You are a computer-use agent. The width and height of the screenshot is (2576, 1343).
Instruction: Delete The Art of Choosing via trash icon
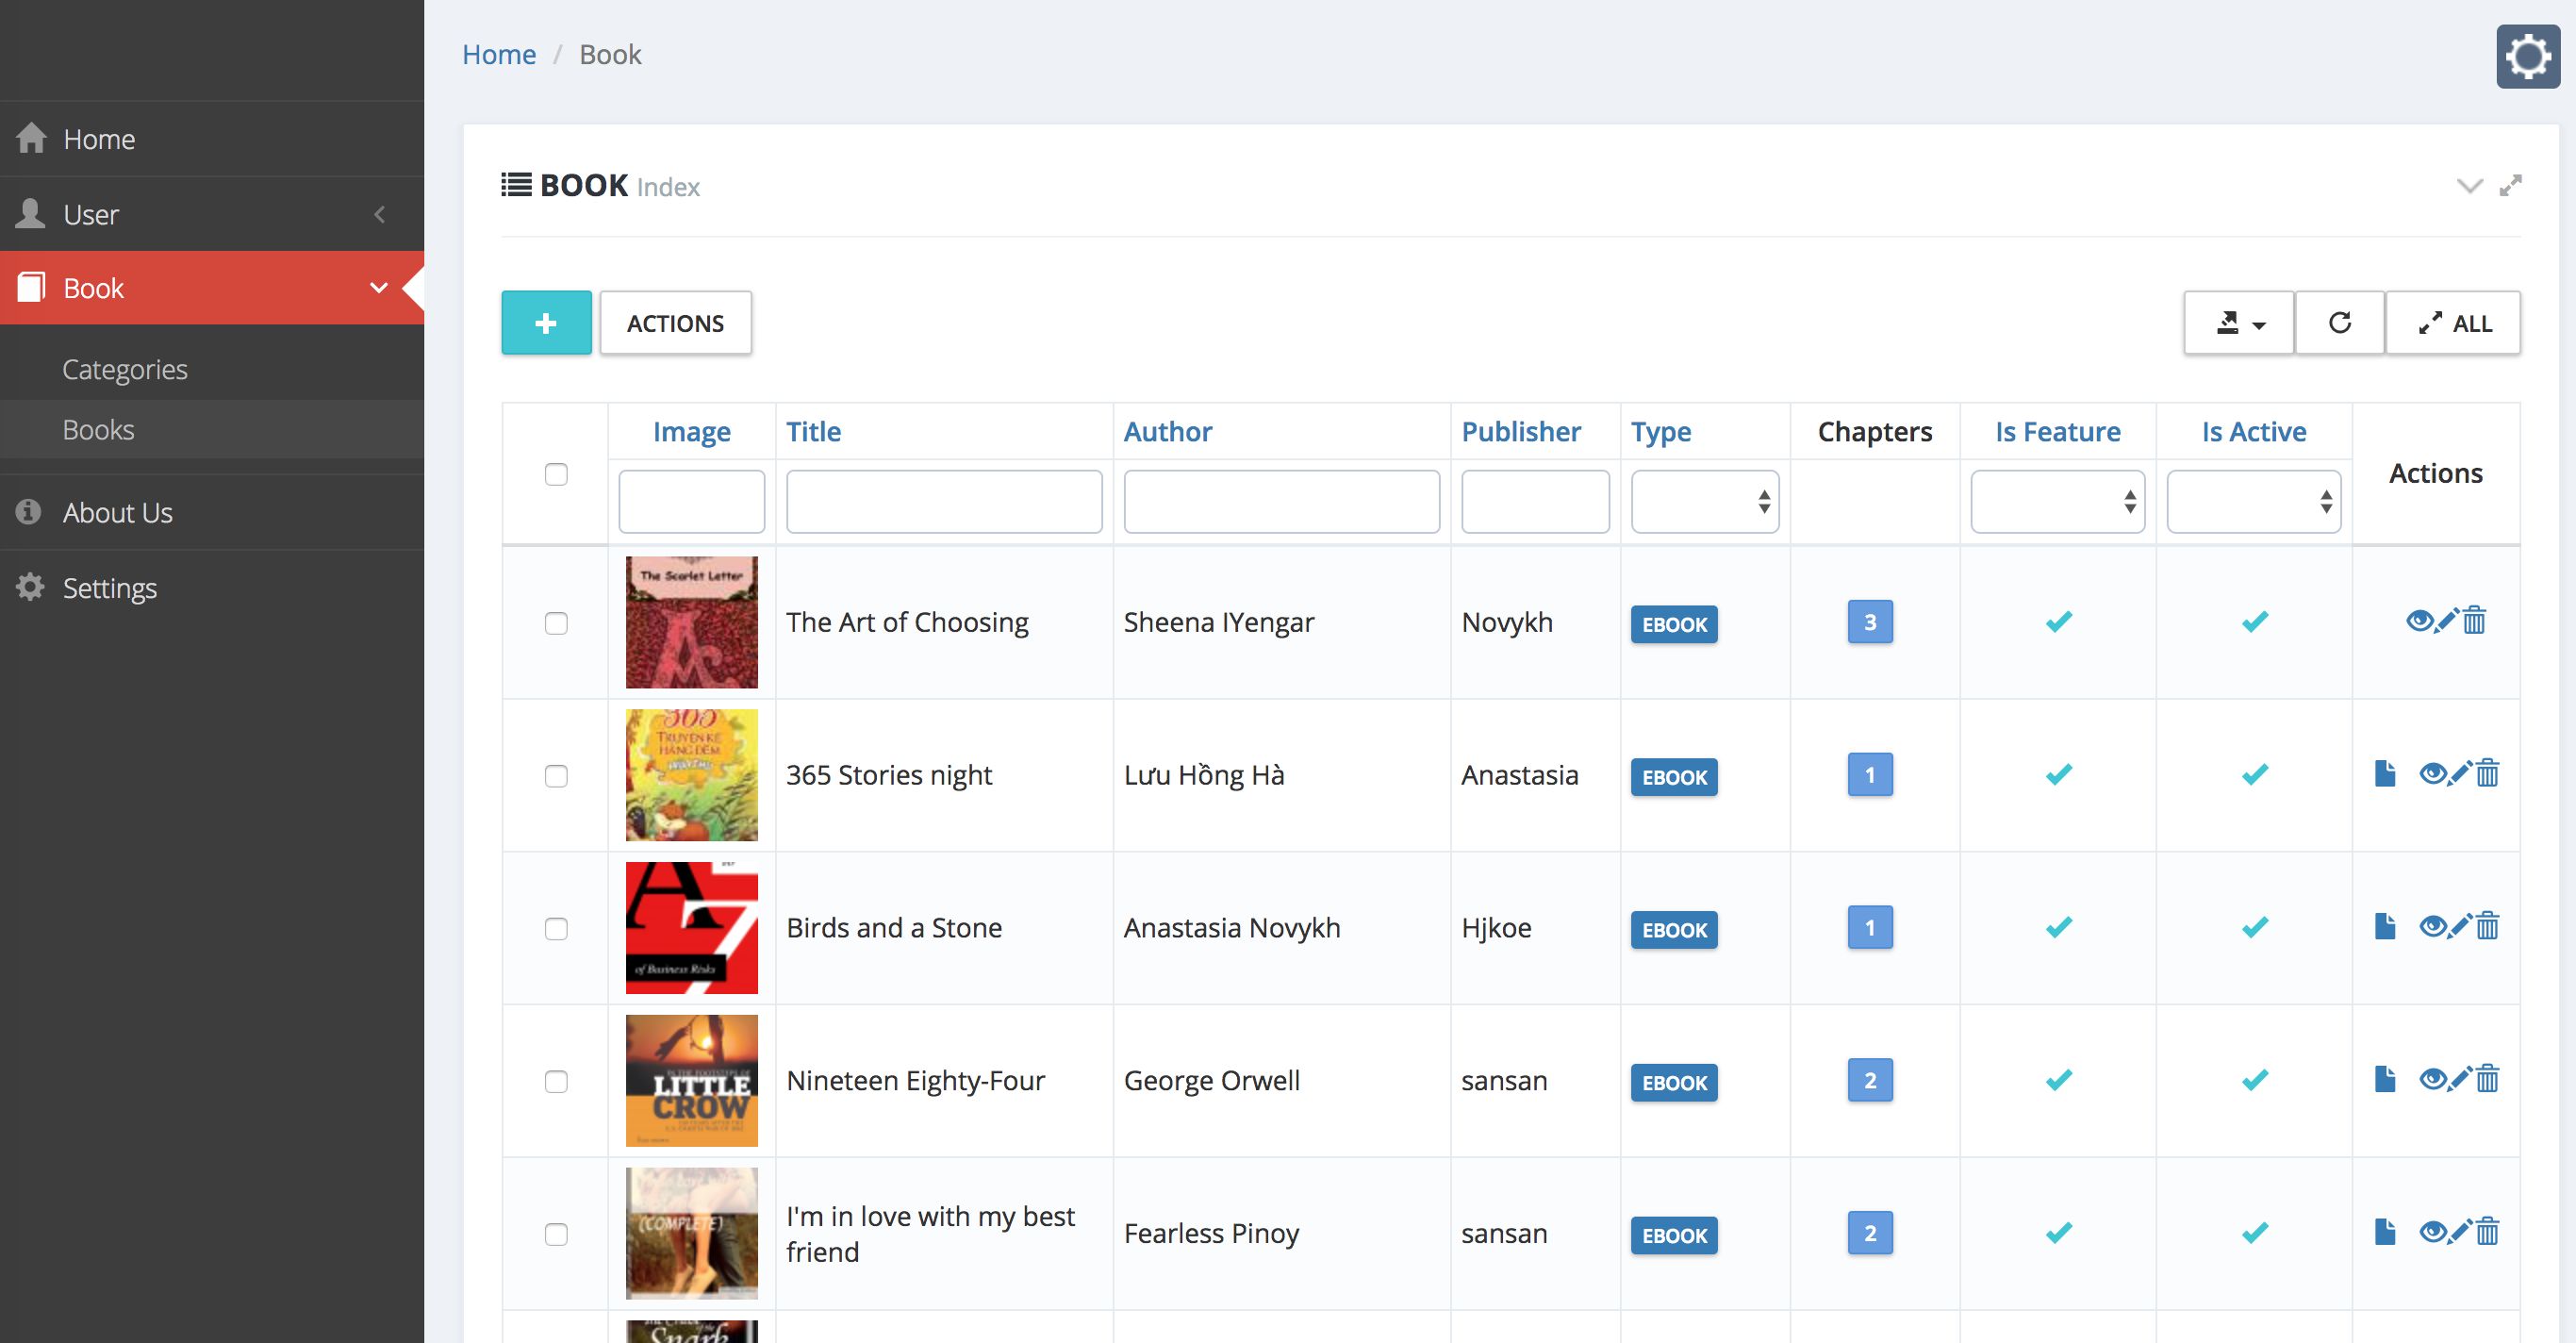point(2474,621)
